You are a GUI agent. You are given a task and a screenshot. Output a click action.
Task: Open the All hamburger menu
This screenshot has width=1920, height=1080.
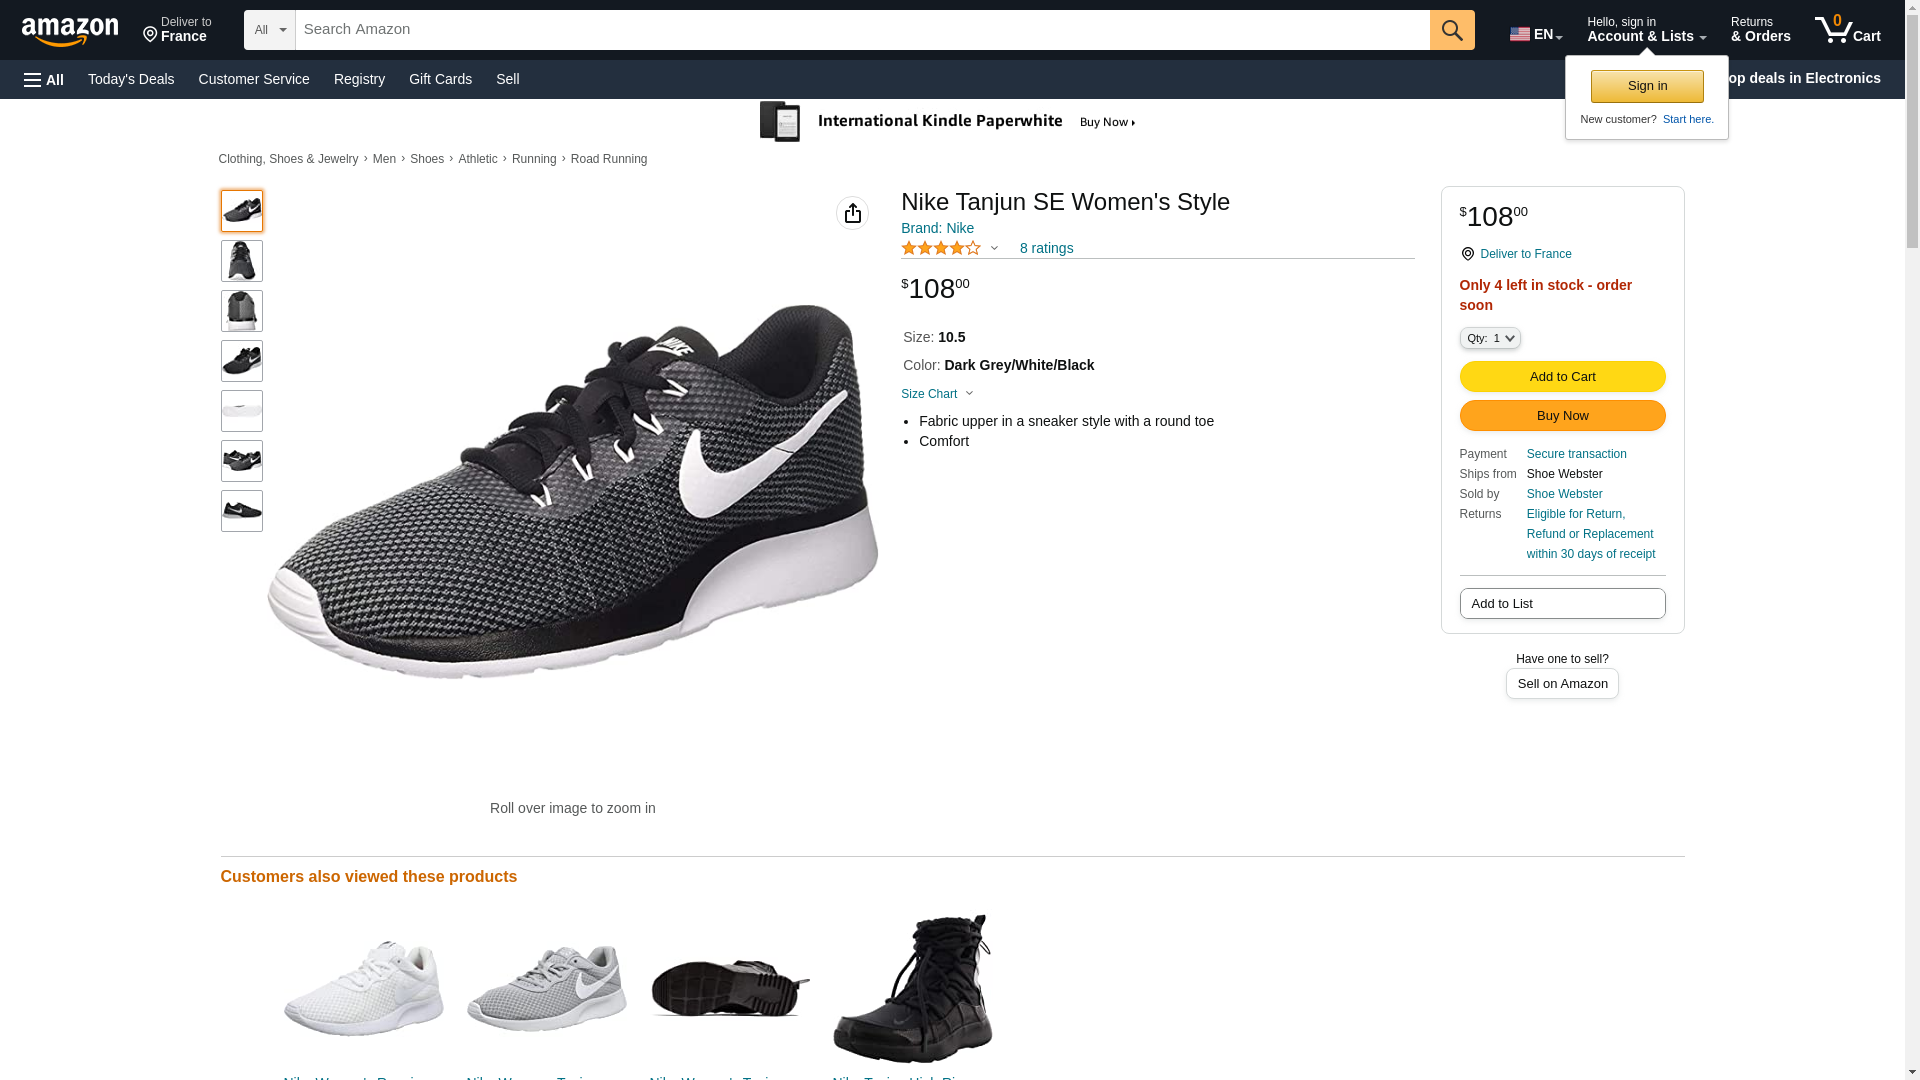[44, 80]
